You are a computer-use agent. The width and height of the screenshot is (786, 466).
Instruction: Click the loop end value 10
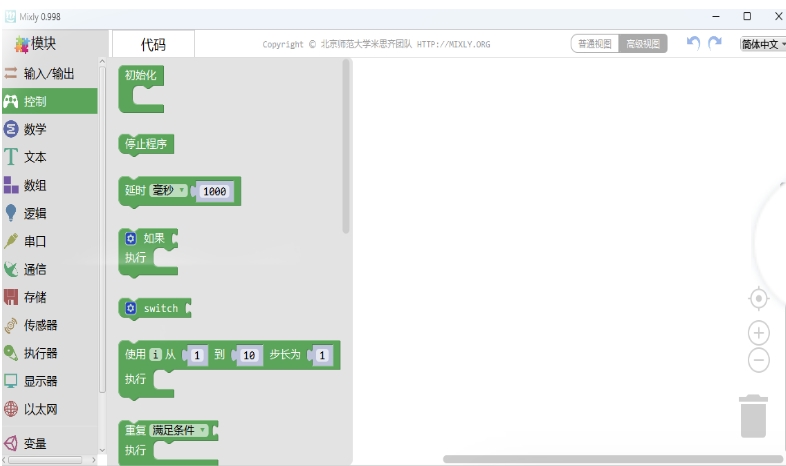249,355
